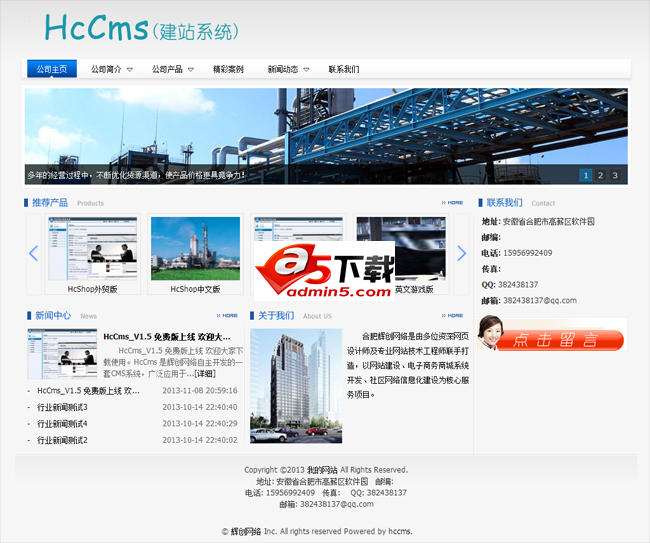The image size is (650, 543).
Task: Show banner slide 3
Action: pos(615,175)
